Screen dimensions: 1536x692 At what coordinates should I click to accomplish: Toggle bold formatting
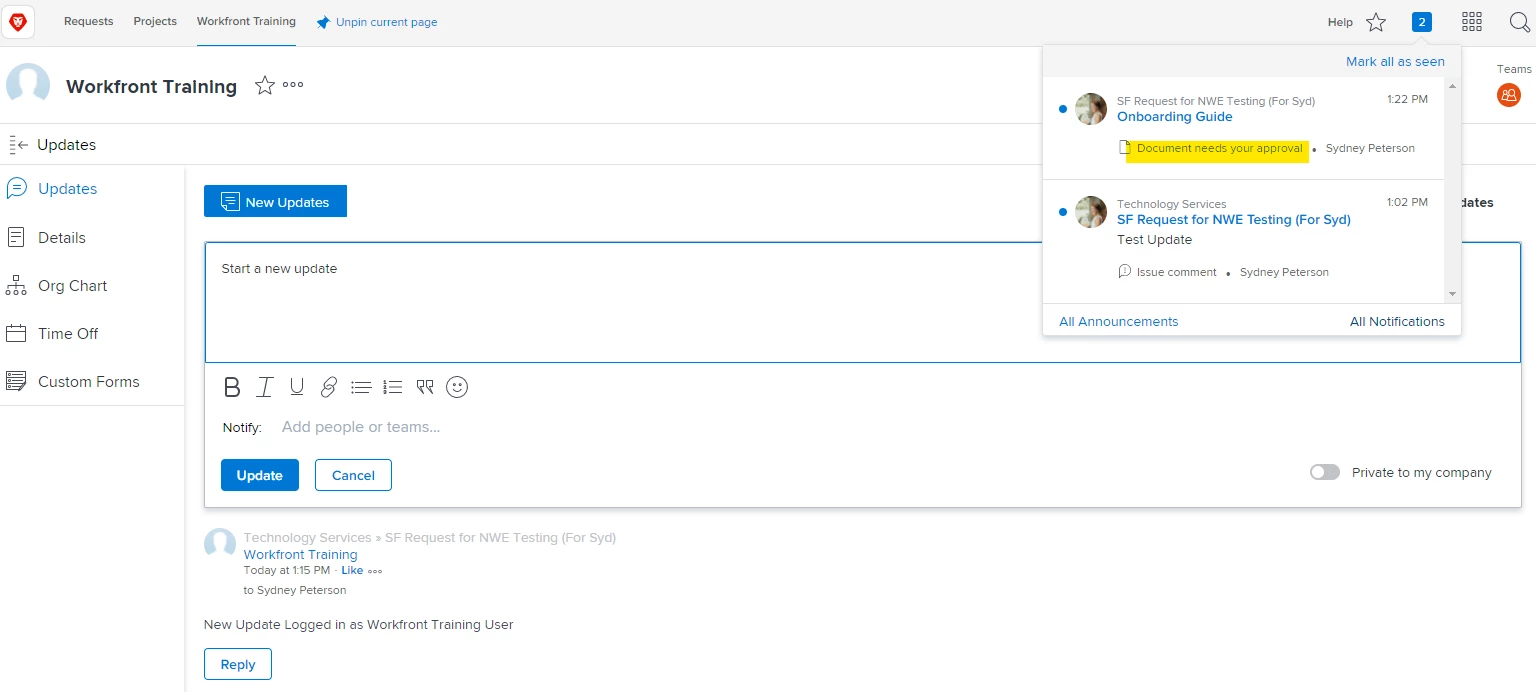click(232, 387)
